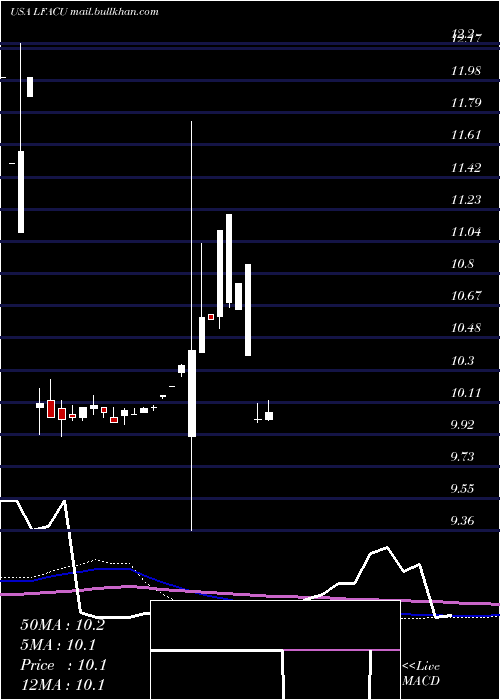
Task: Click the 11.79 price axis label
Action: [x=466, y=103]
